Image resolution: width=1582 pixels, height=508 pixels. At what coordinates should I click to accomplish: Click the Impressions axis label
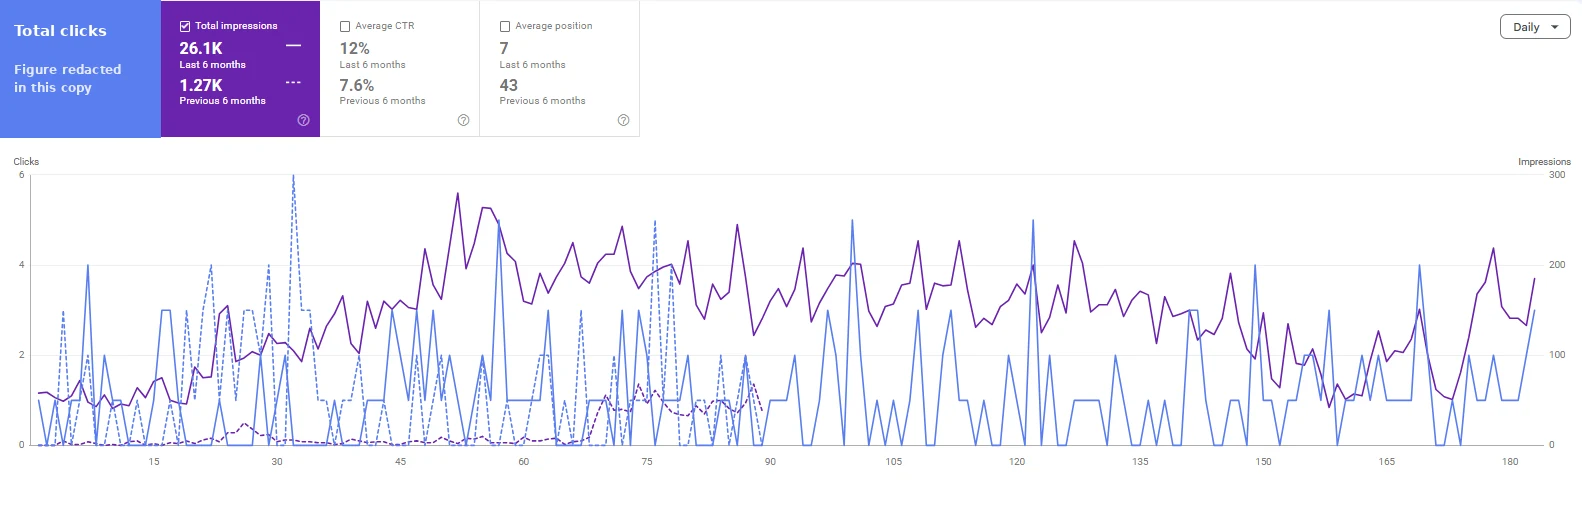[1544, 161]
